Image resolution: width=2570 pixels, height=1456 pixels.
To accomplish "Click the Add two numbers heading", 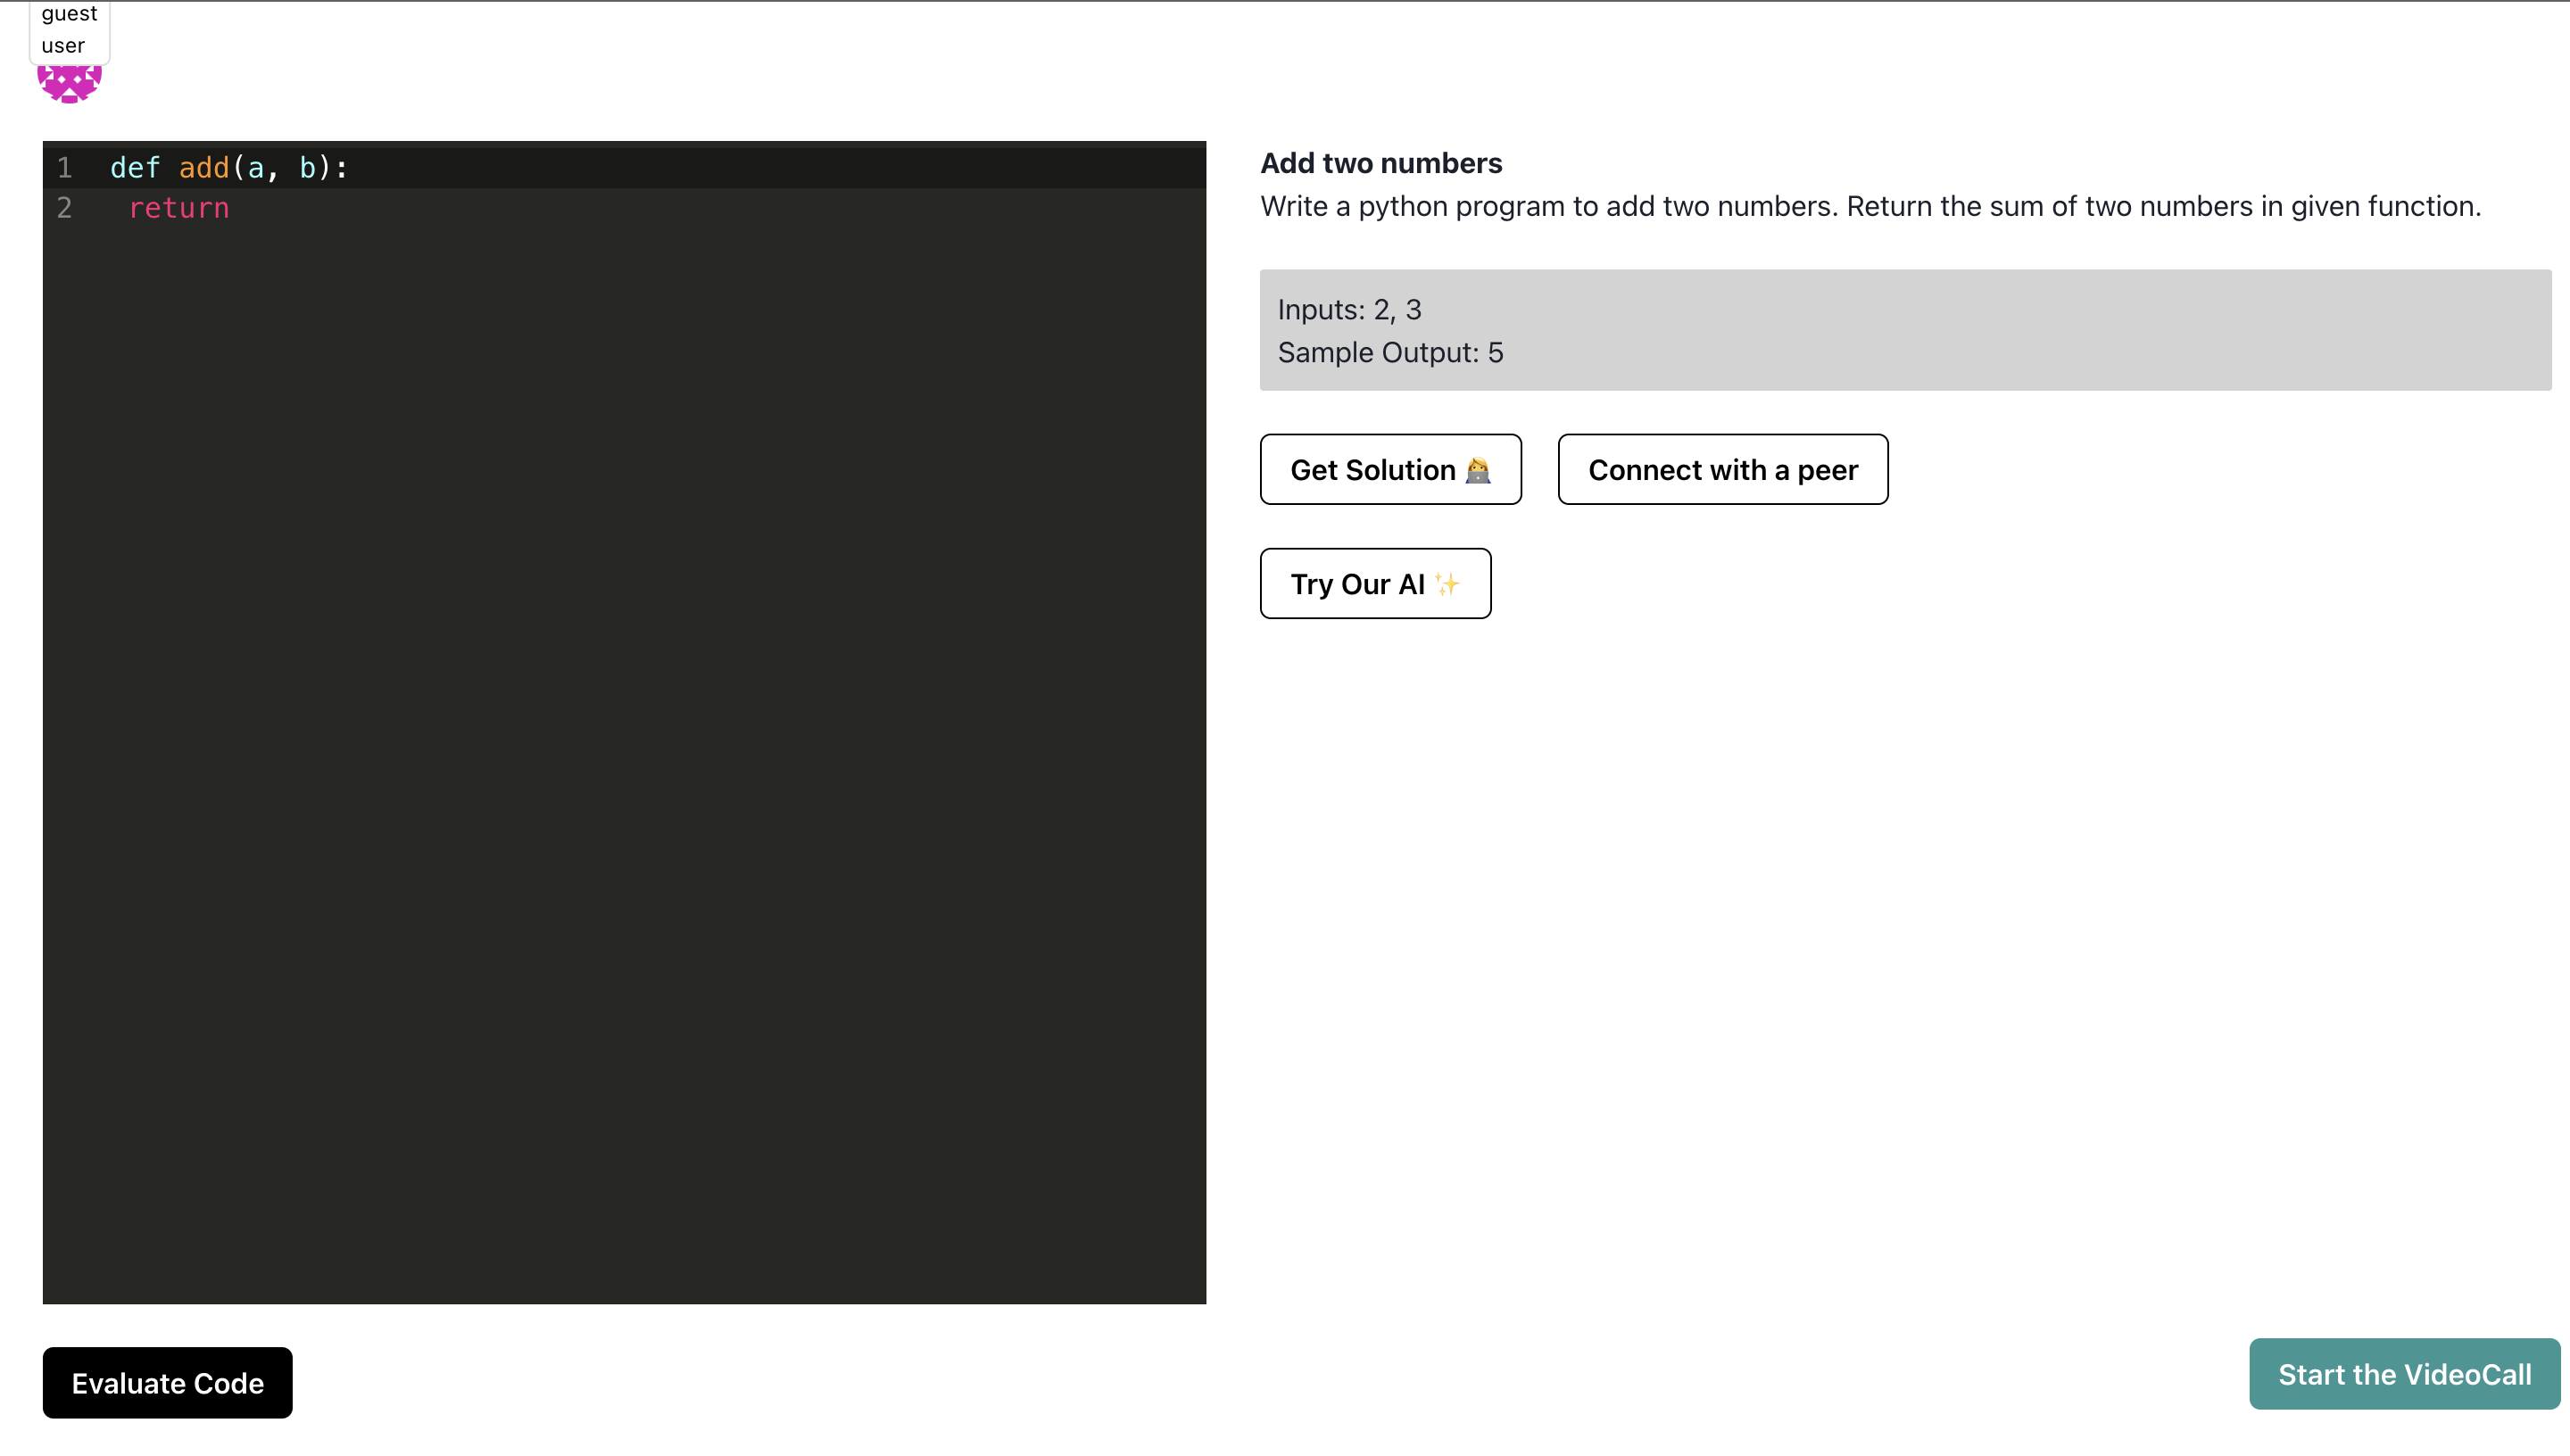I will pos(1380,163).
